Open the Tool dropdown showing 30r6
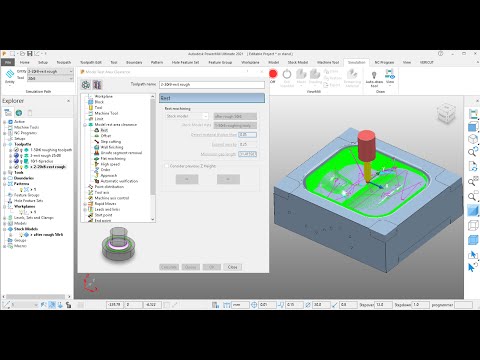 [50, 78]
